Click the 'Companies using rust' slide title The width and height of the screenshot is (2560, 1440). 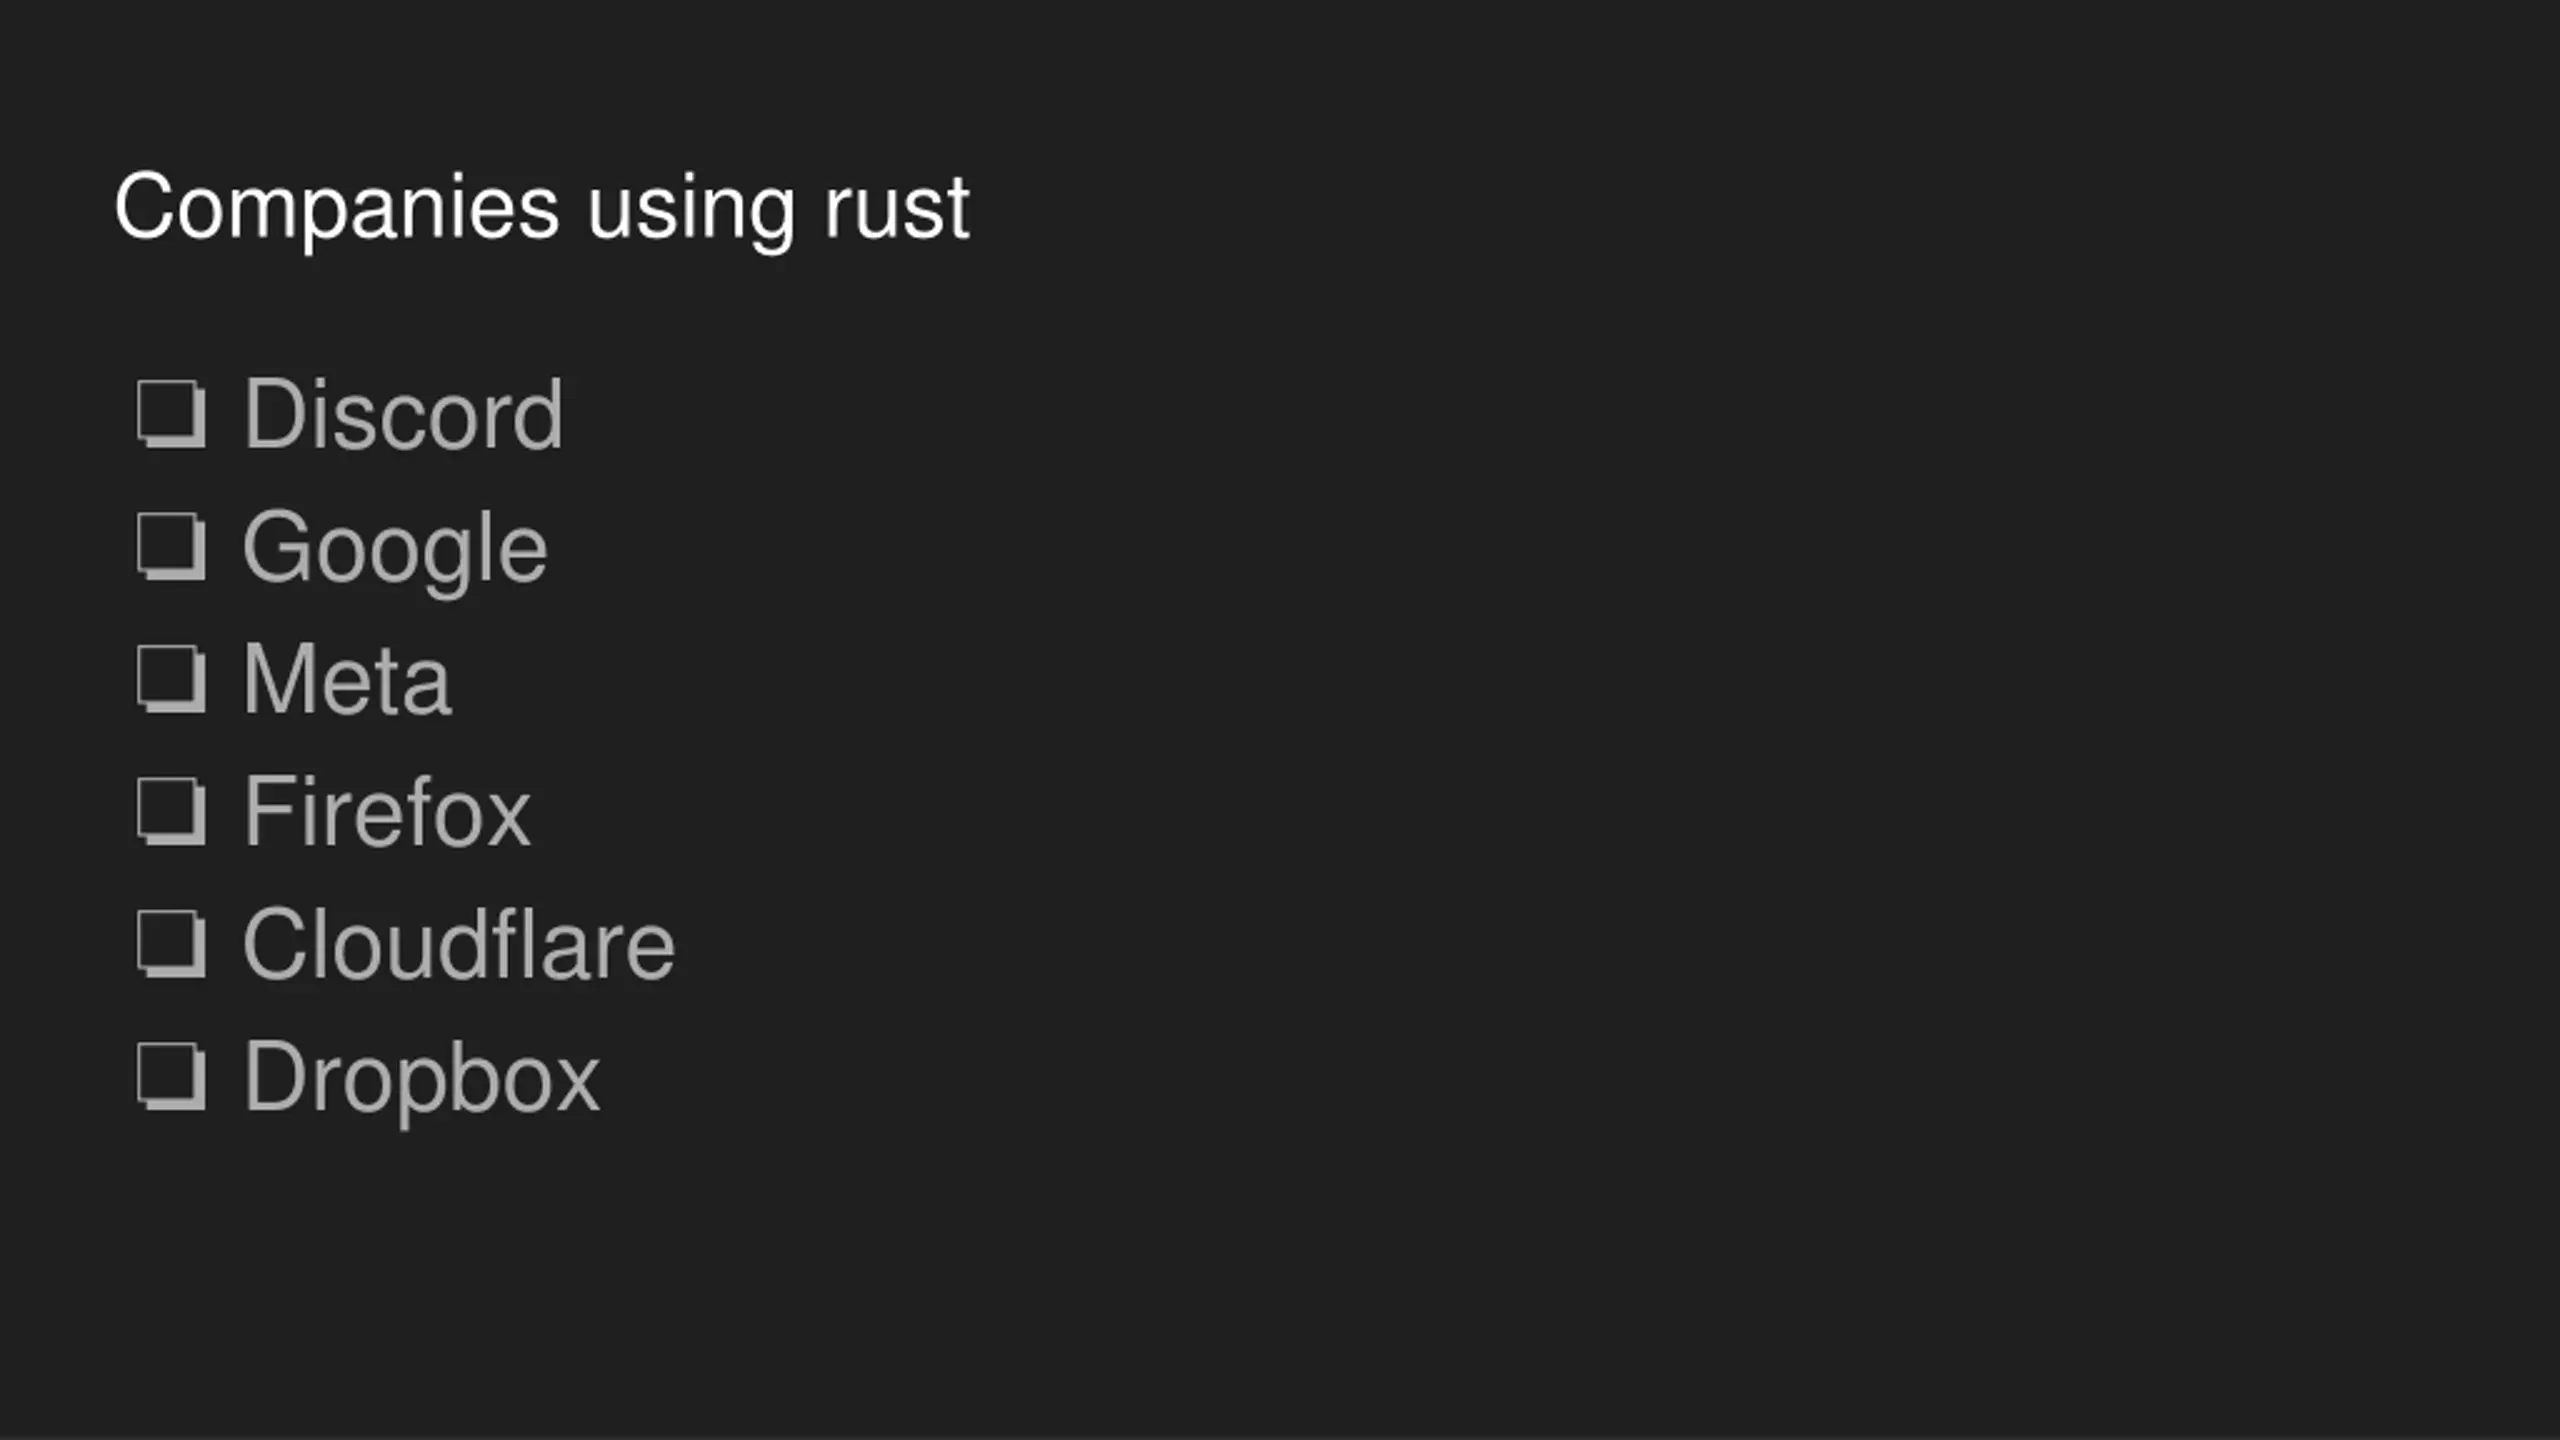click(542, 208)
